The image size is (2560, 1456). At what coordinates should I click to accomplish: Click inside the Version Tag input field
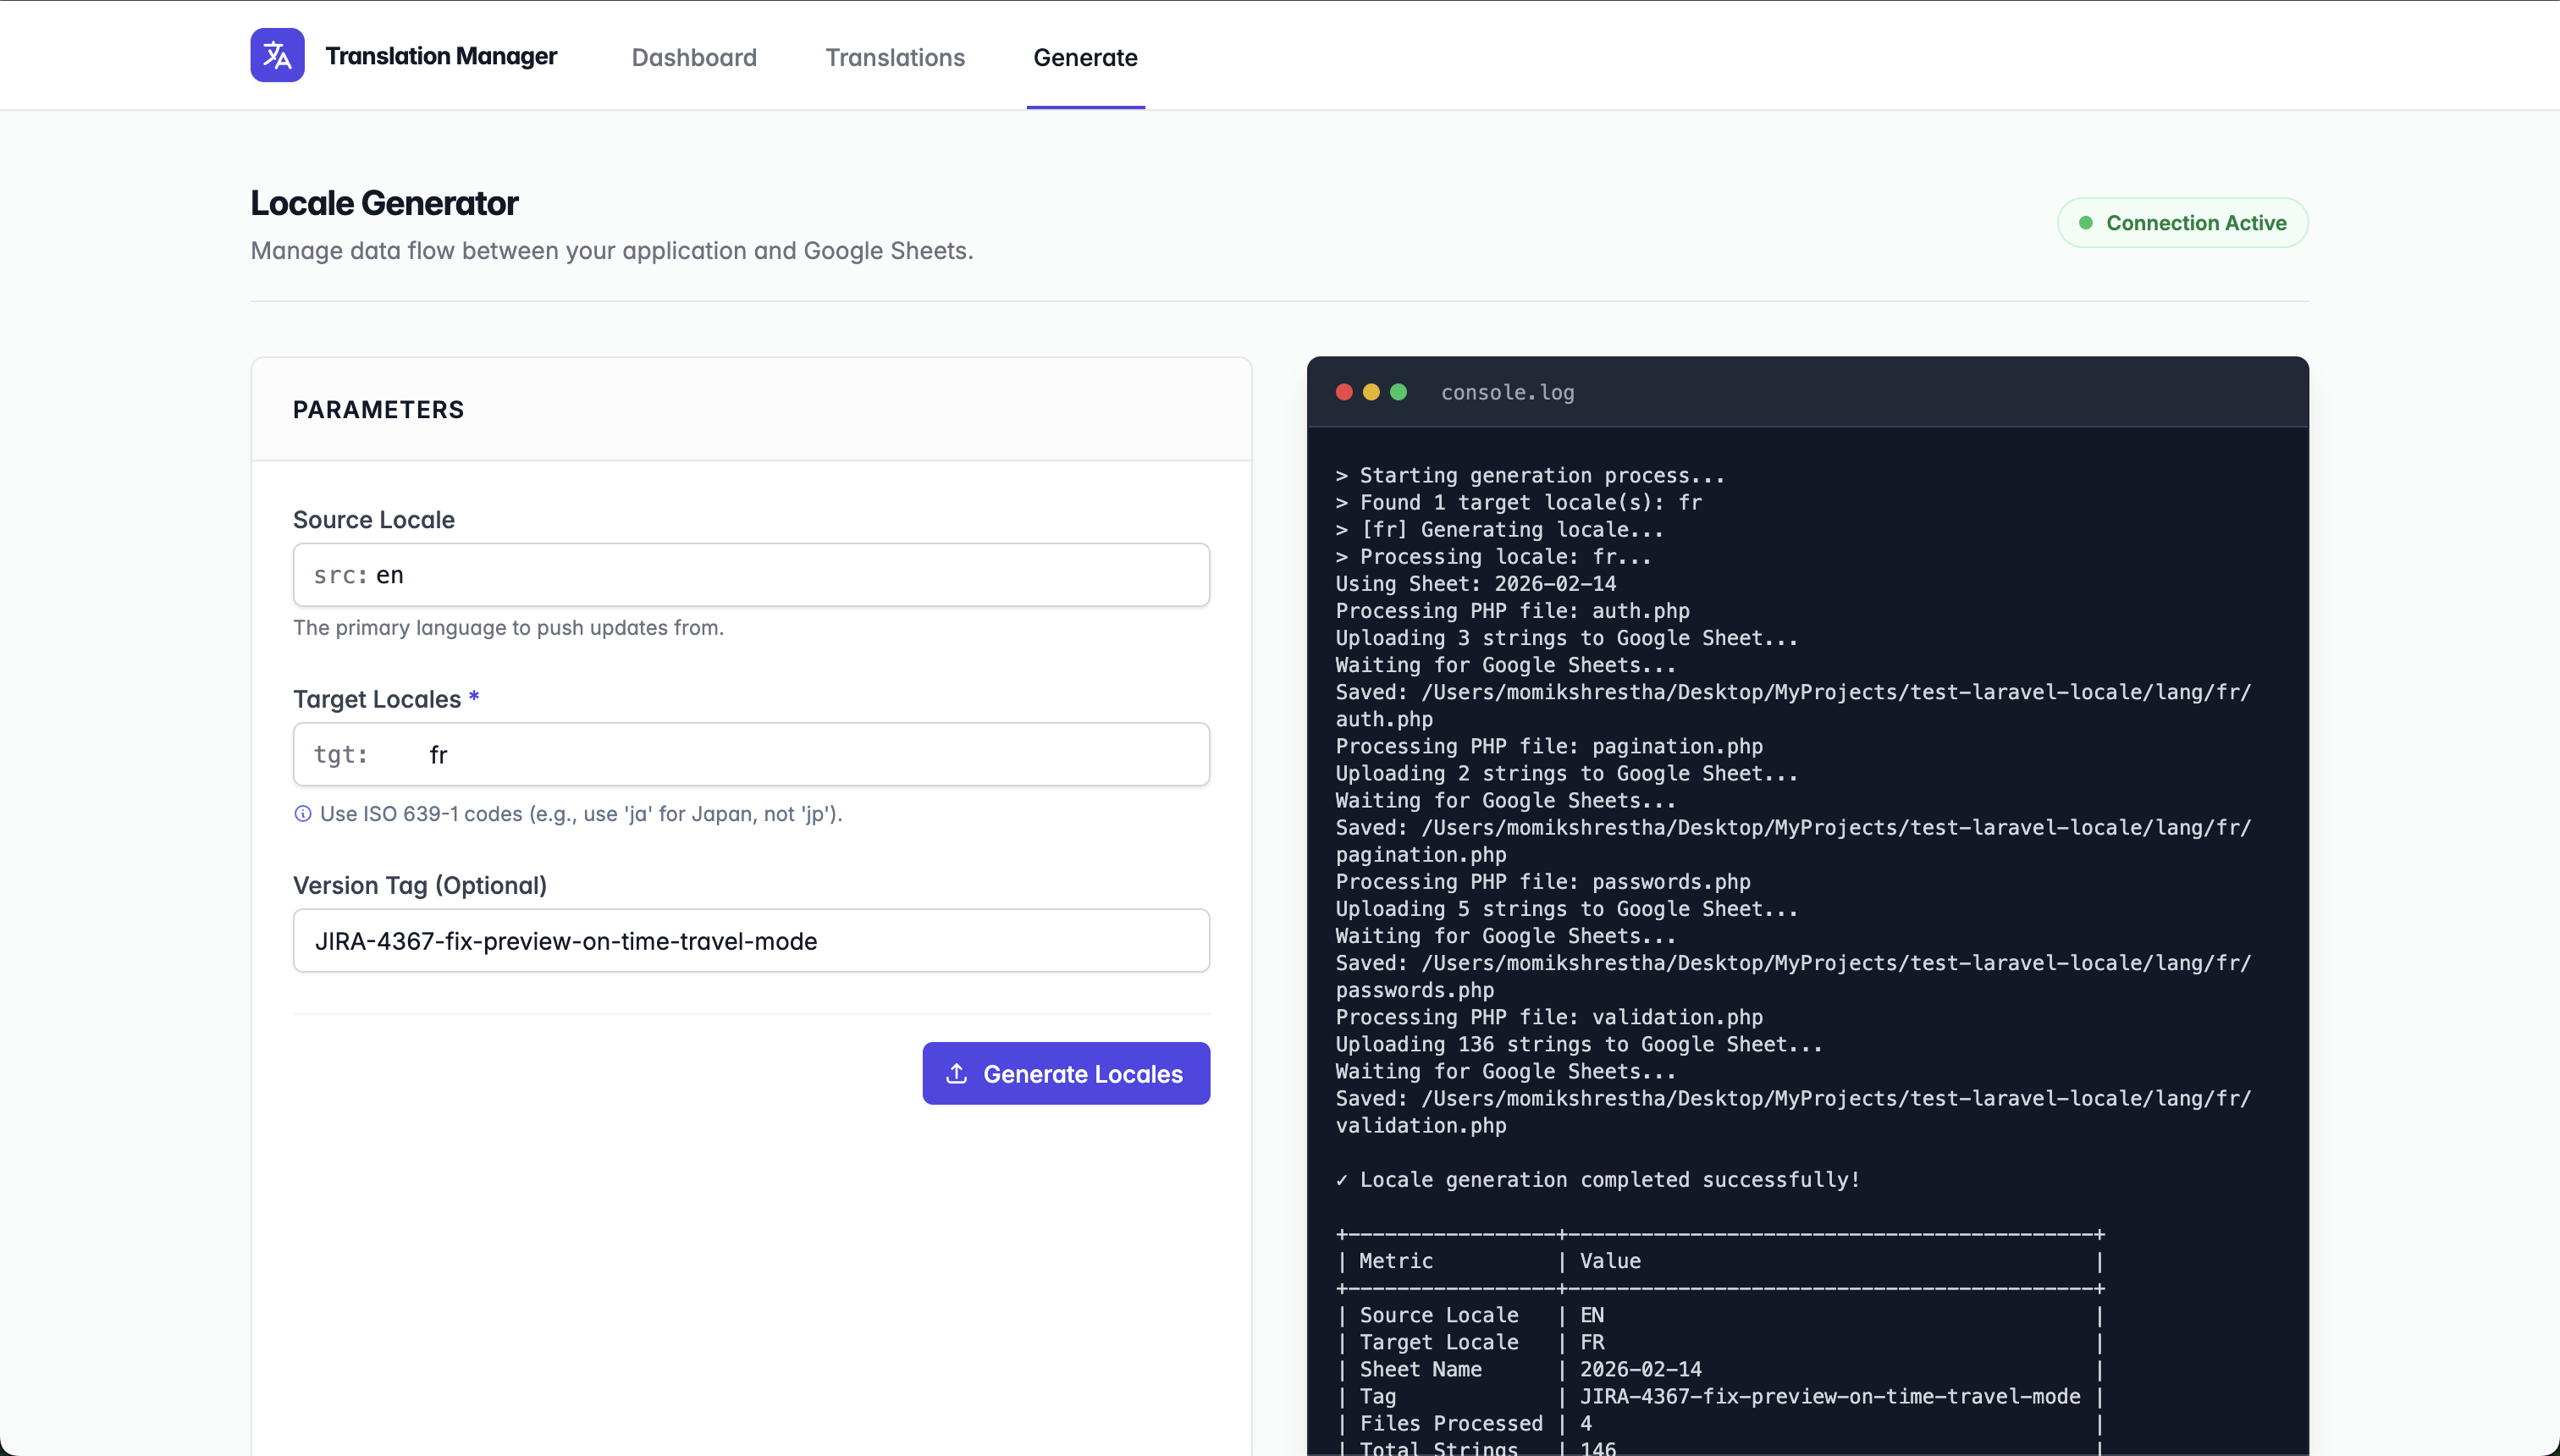point(751,940)
